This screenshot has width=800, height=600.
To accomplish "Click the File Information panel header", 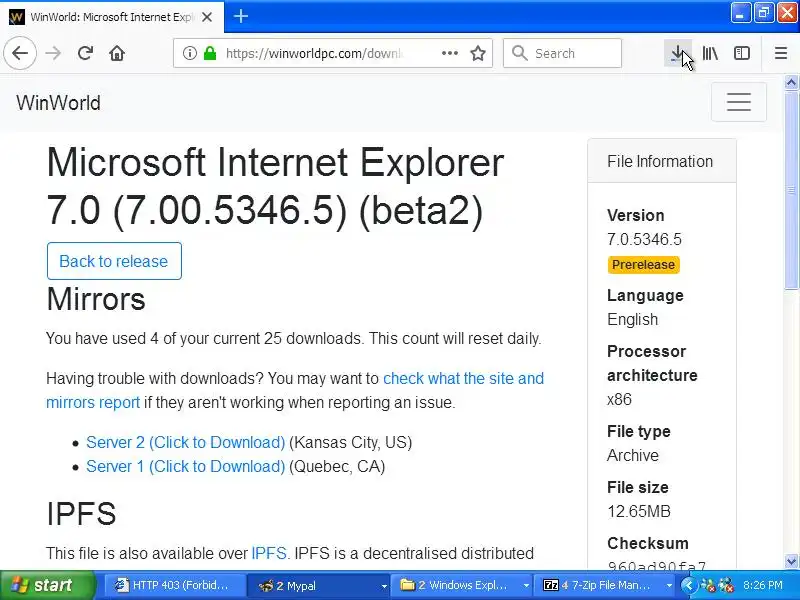I will (662, 161).
